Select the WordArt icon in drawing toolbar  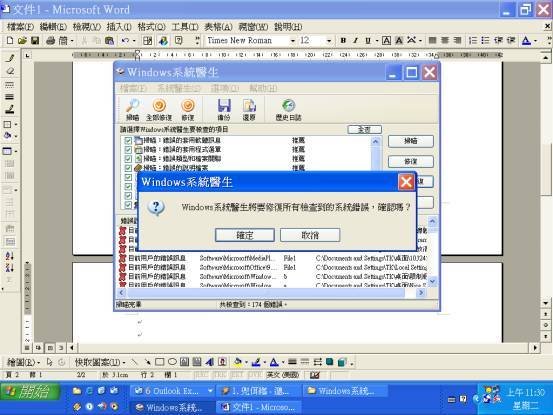(209, 362)
